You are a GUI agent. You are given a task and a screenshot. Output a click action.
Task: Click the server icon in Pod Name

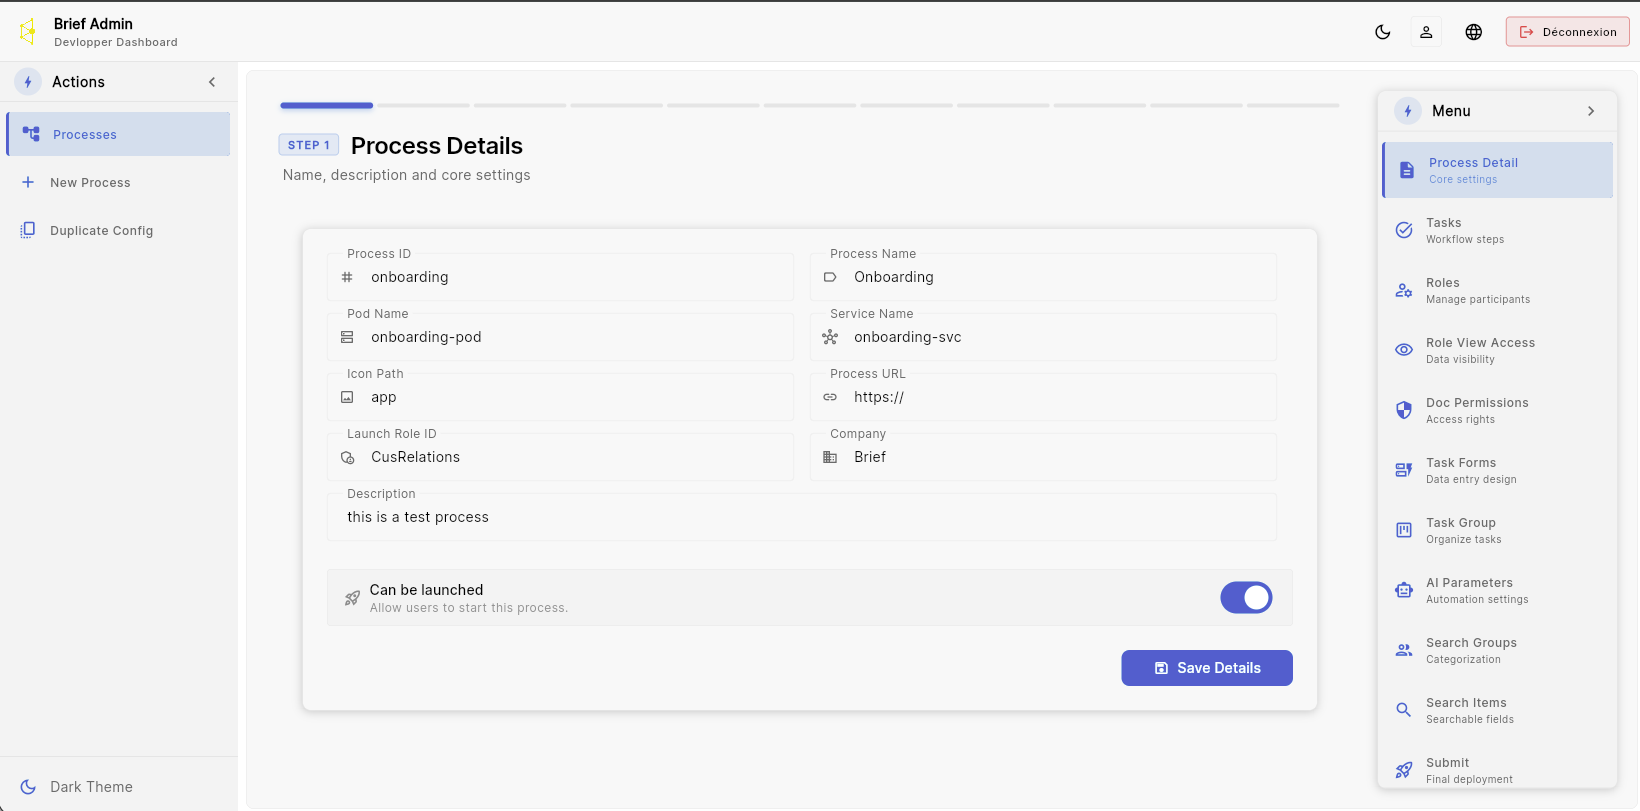(x=347, y=337)
